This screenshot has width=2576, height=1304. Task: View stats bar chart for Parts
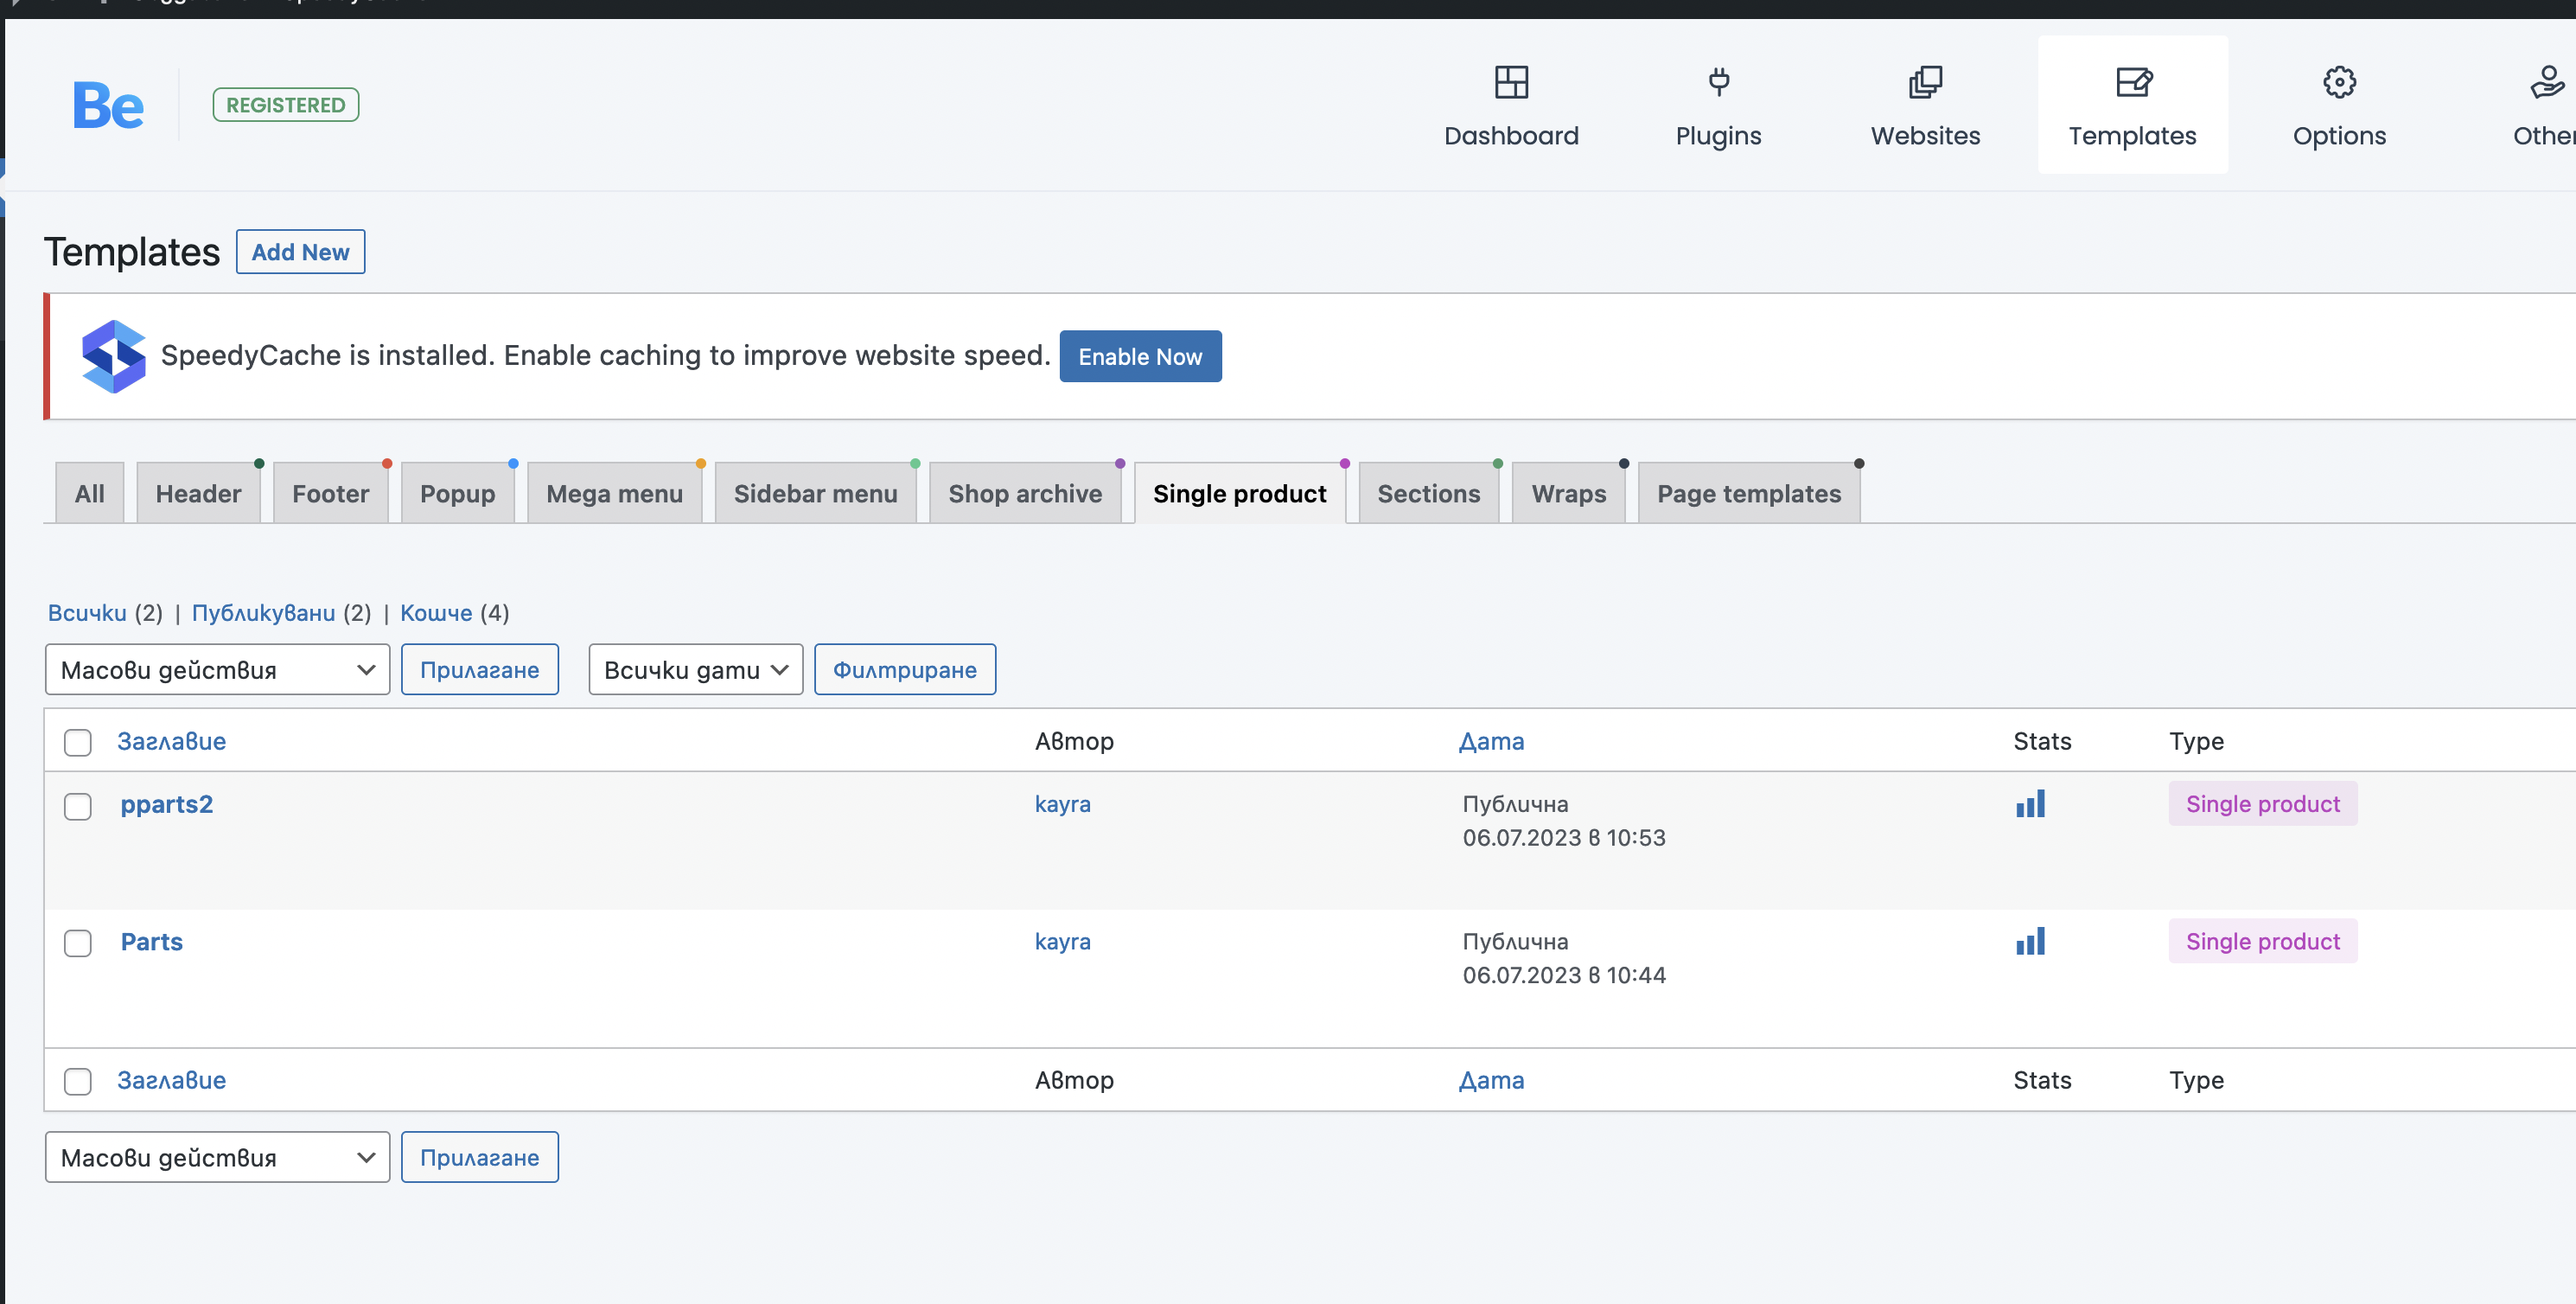coord(2030,940)
